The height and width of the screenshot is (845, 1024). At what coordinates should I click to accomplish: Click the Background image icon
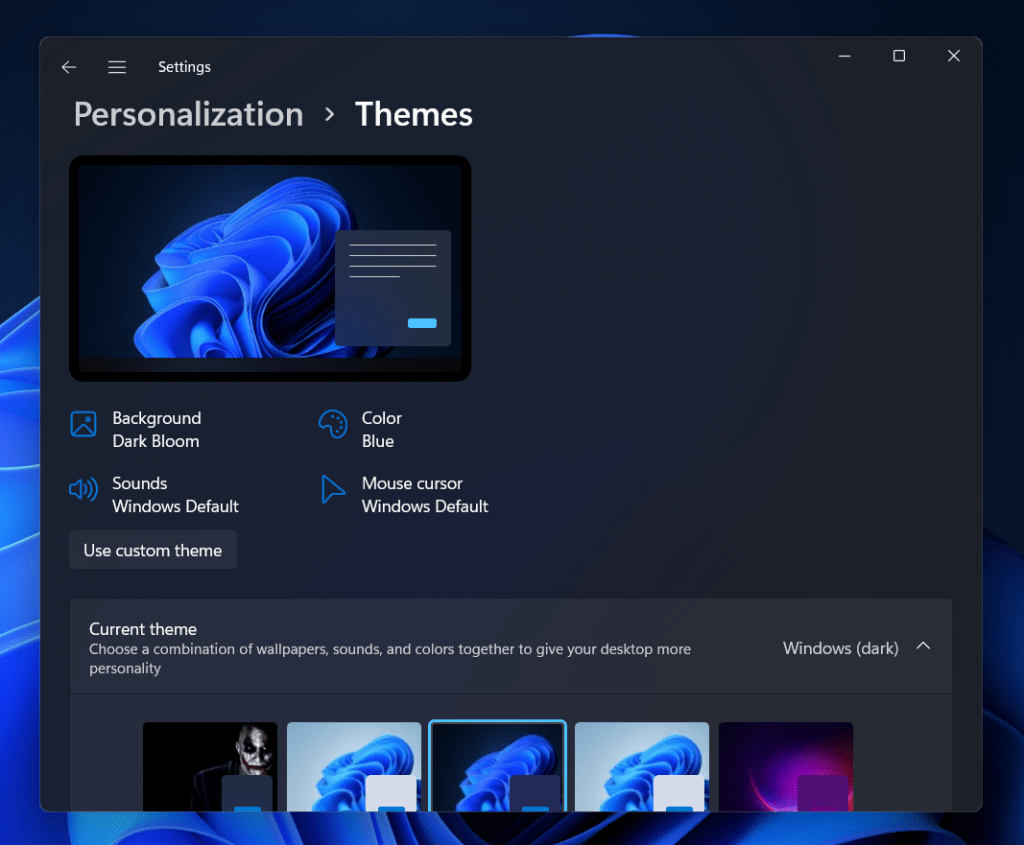(x=83, y=424)
